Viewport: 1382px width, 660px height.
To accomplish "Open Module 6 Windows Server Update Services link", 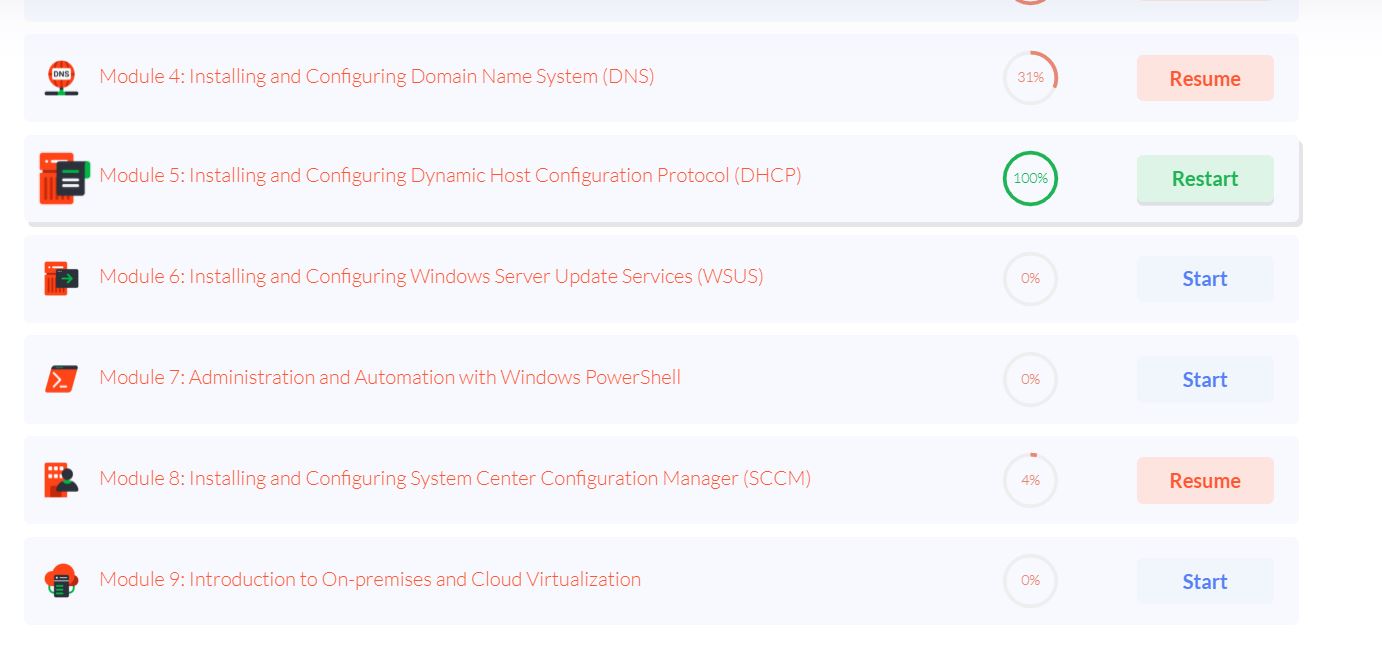I will (x=431, y=277).
